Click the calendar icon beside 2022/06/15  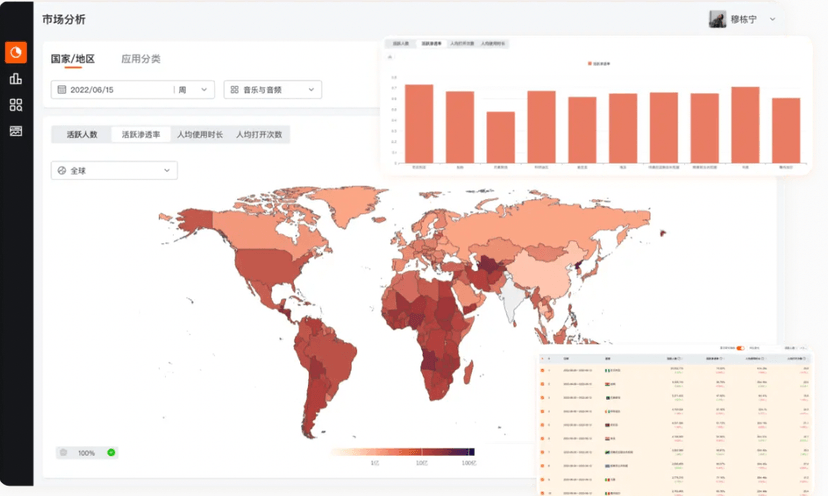click(x=62, y=90)
